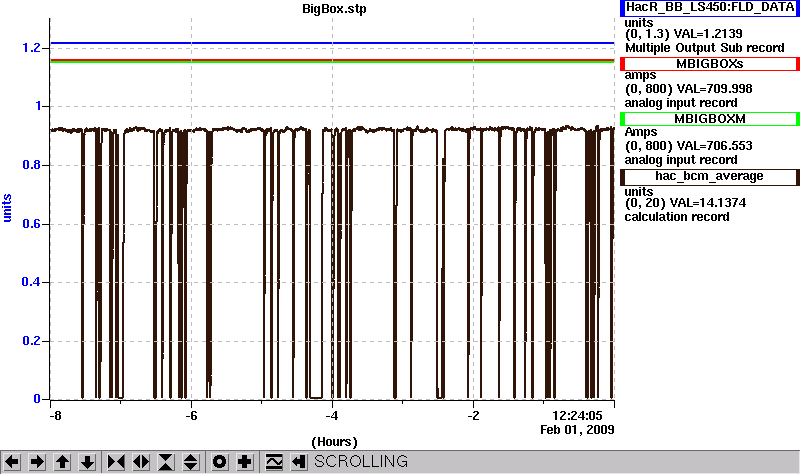Click the 'calculation record' text
800x474 pixels.
coord(677,217)
